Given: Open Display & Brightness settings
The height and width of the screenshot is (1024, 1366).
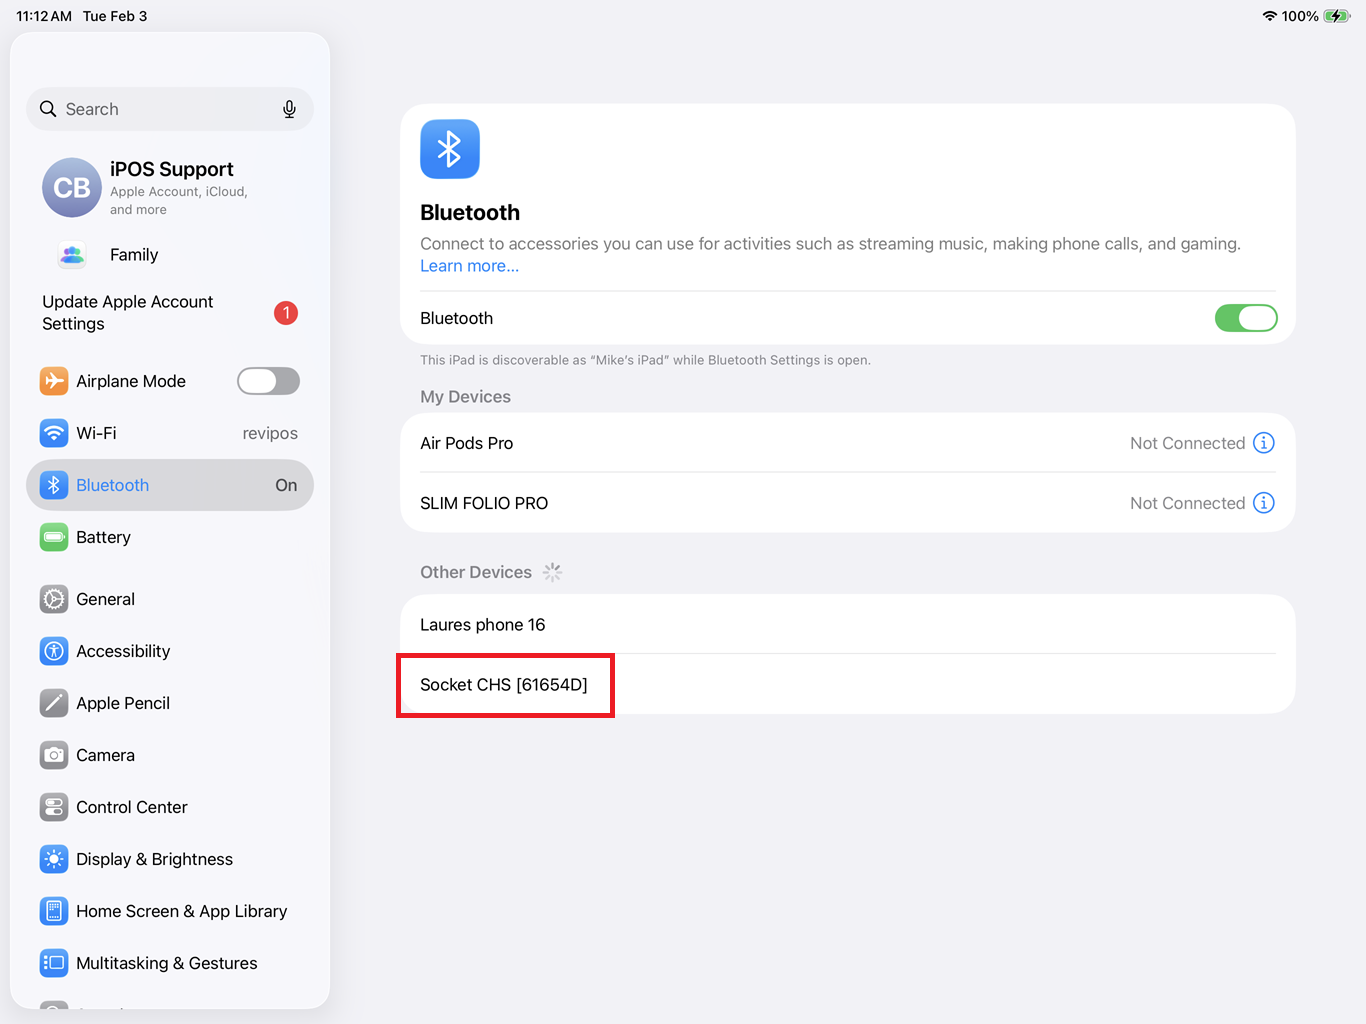Looking at the screenshot, I should pyautogui.click(x=170, y=859).
